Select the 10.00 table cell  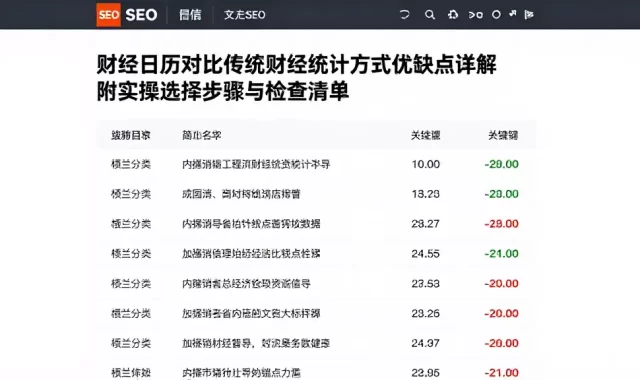pos(426,164)
